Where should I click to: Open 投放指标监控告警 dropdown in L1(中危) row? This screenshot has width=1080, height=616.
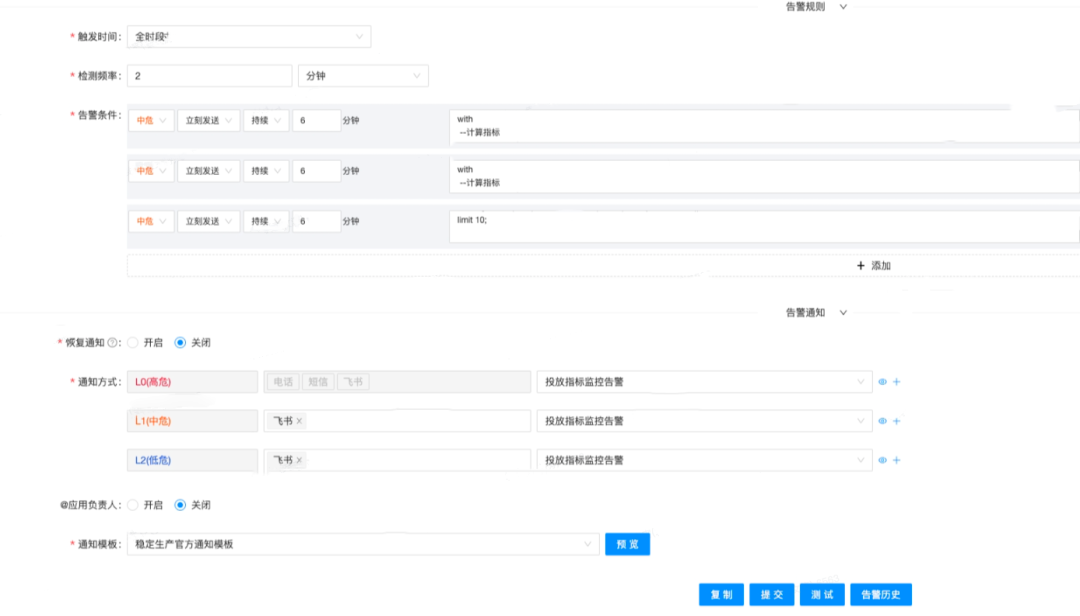[703, 421]
